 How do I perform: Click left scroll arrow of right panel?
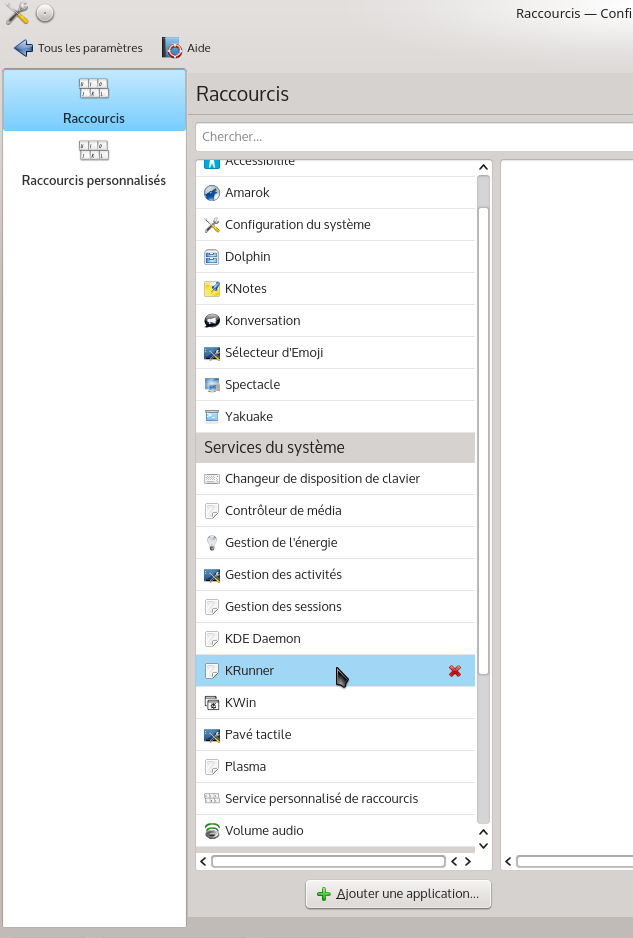509,861
